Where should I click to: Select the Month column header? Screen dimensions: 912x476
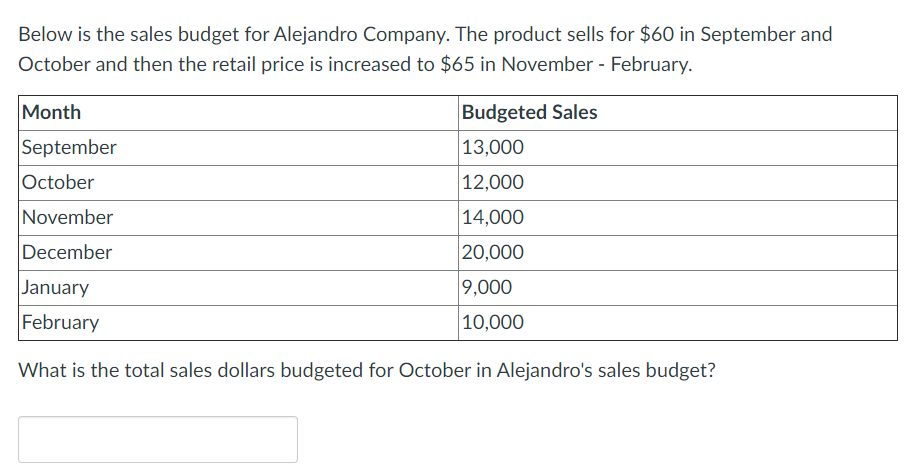[x=51, y=112]
